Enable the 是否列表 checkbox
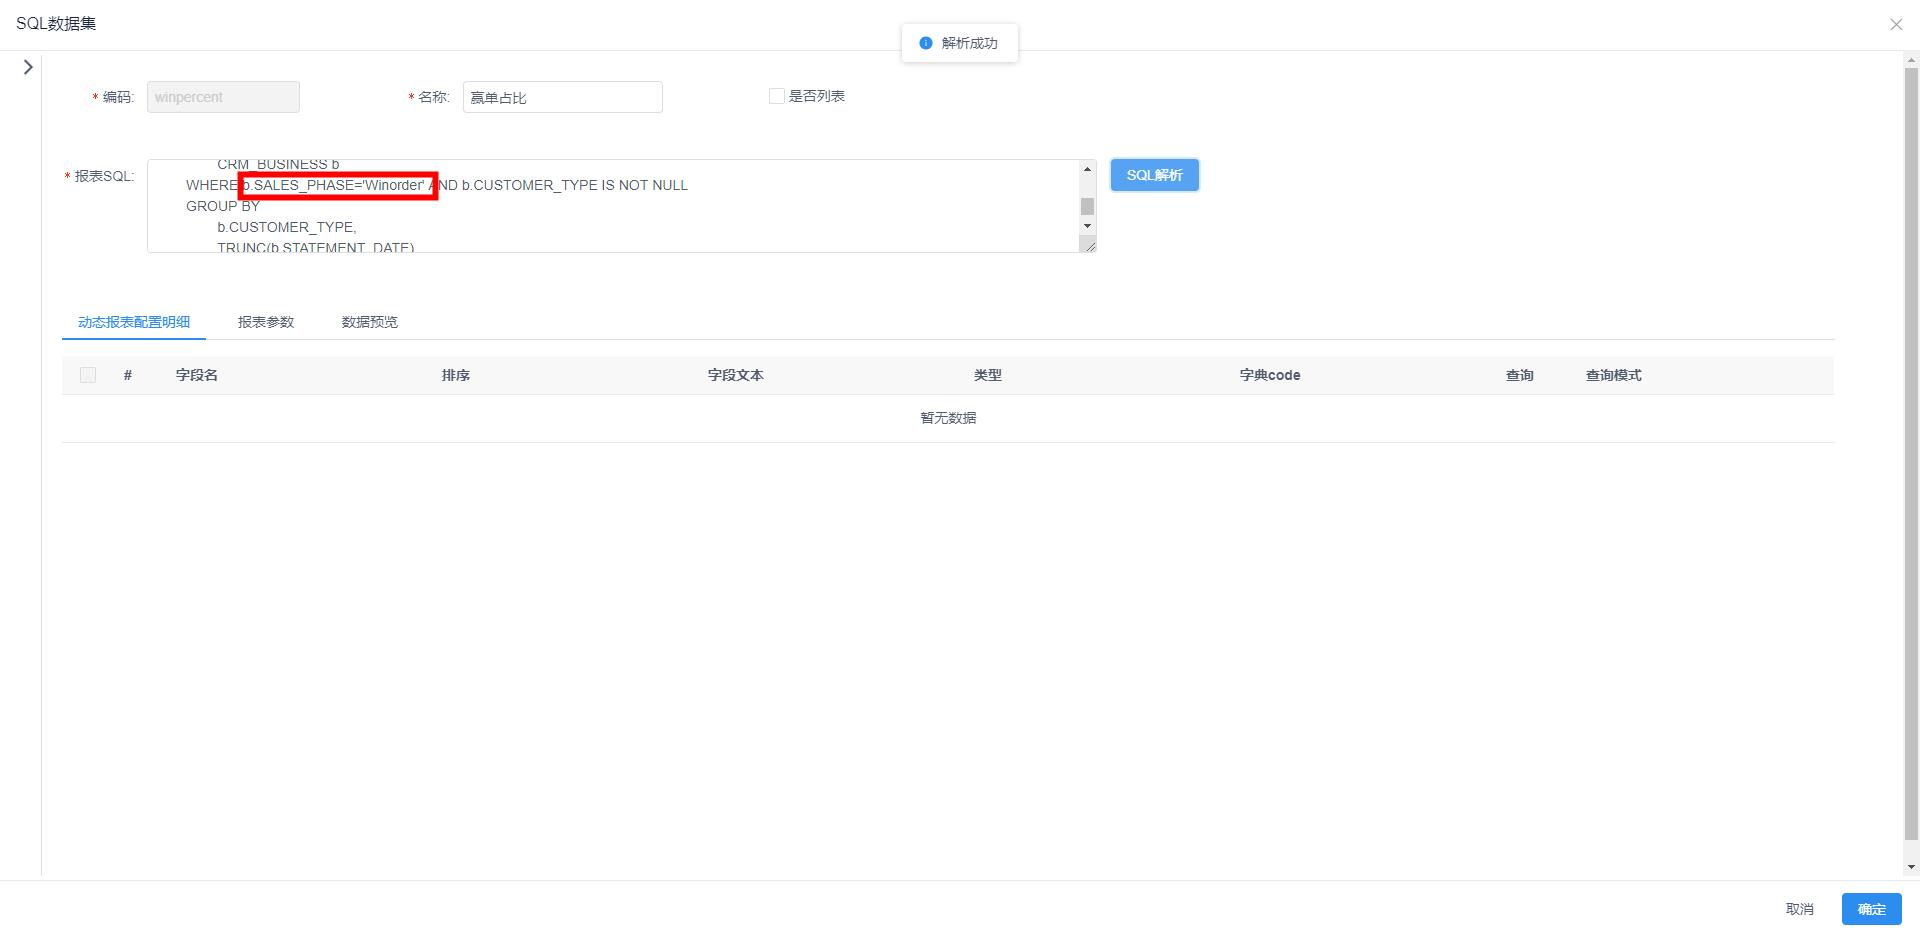Viewport: 1920px width, 937px height. tap(776, 95)
